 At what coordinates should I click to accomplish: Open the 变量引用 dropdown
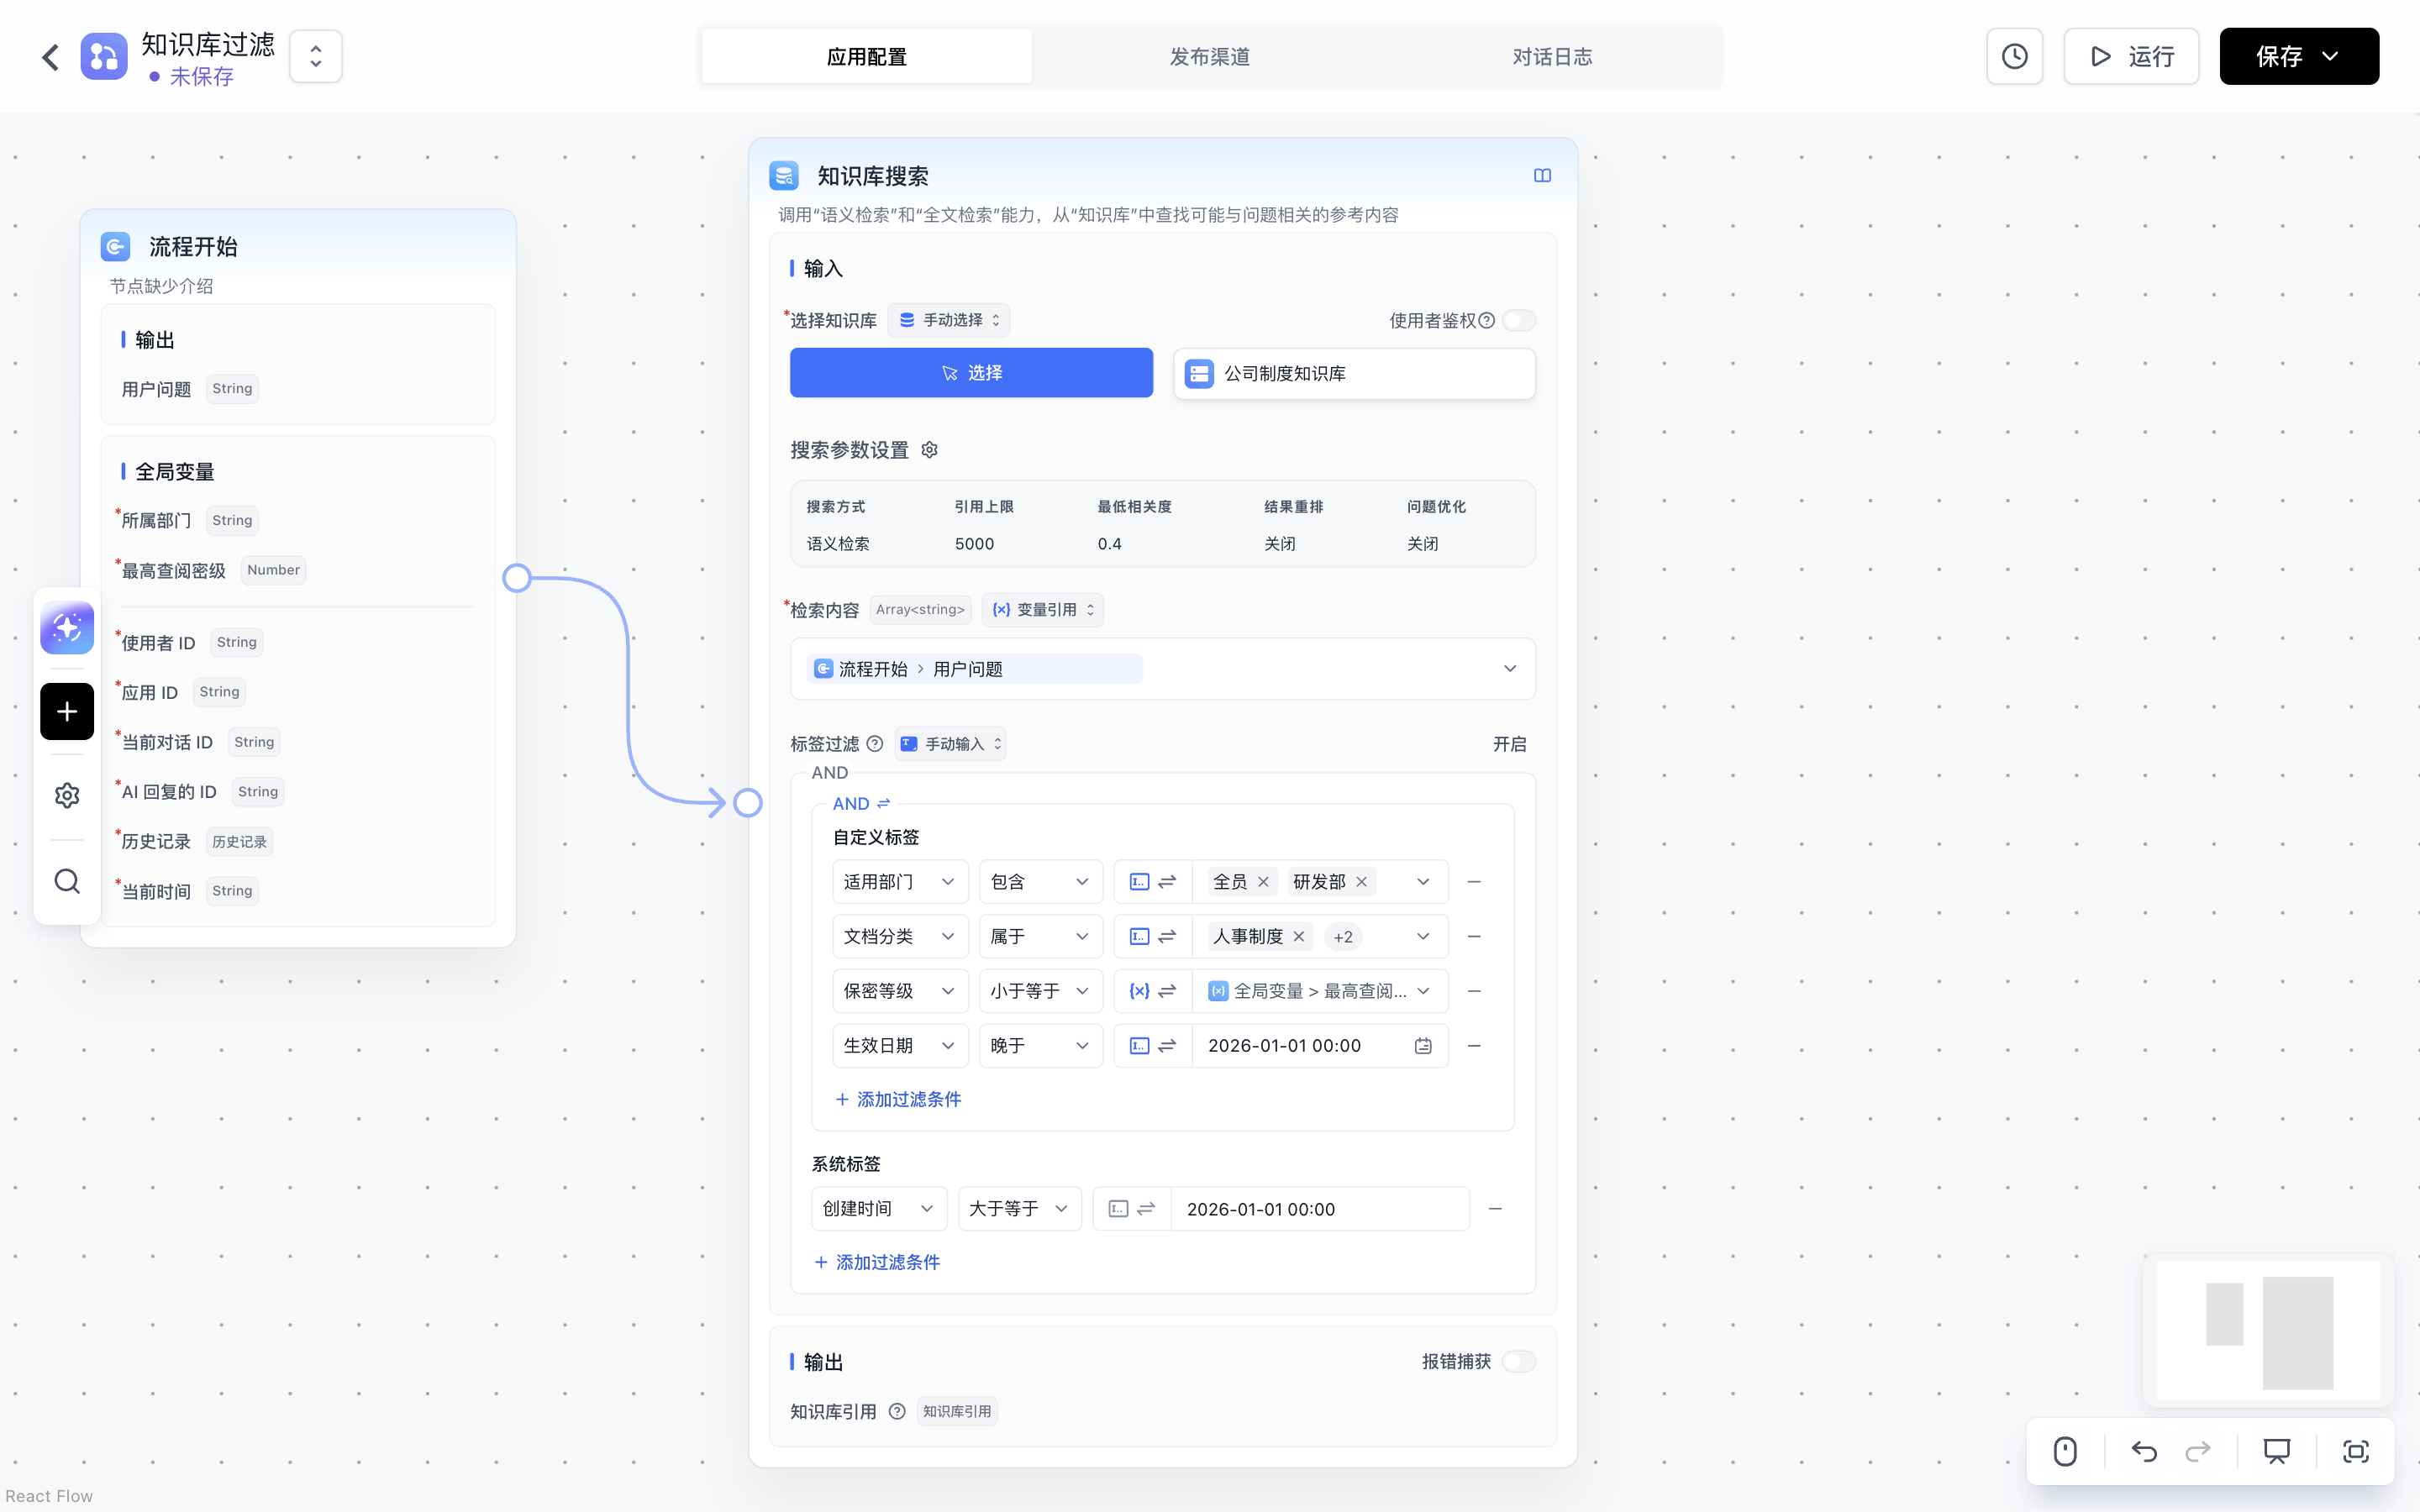coord(1043,609)
